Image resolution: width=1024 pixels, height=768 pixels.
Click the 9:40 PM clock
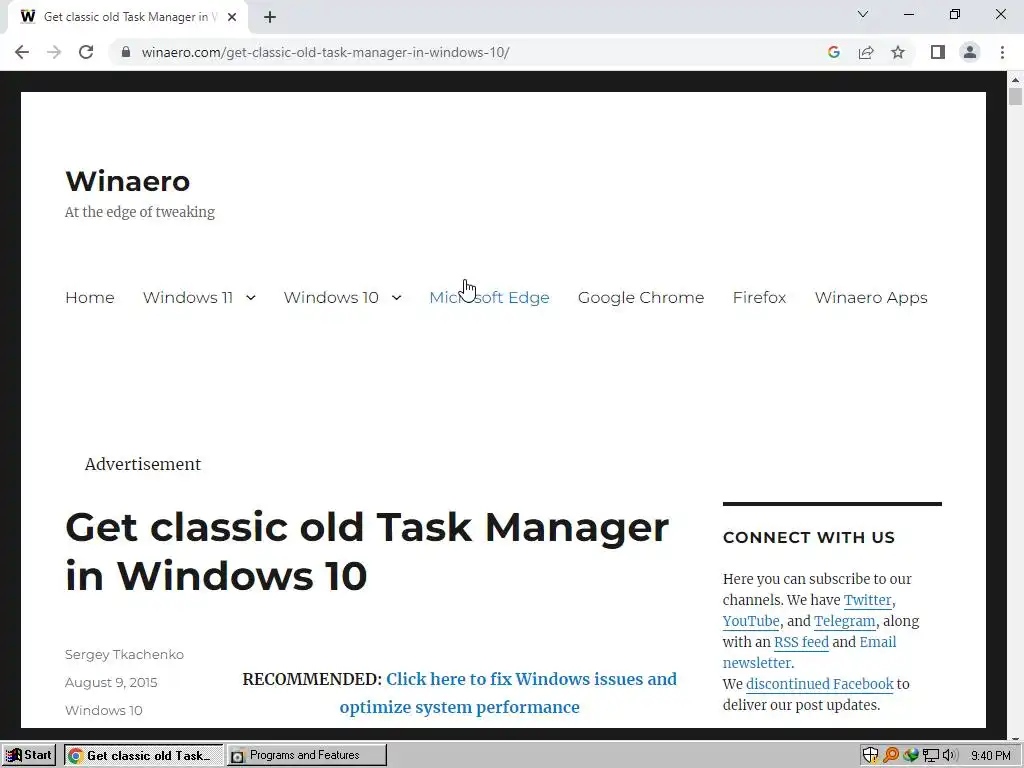990,756
